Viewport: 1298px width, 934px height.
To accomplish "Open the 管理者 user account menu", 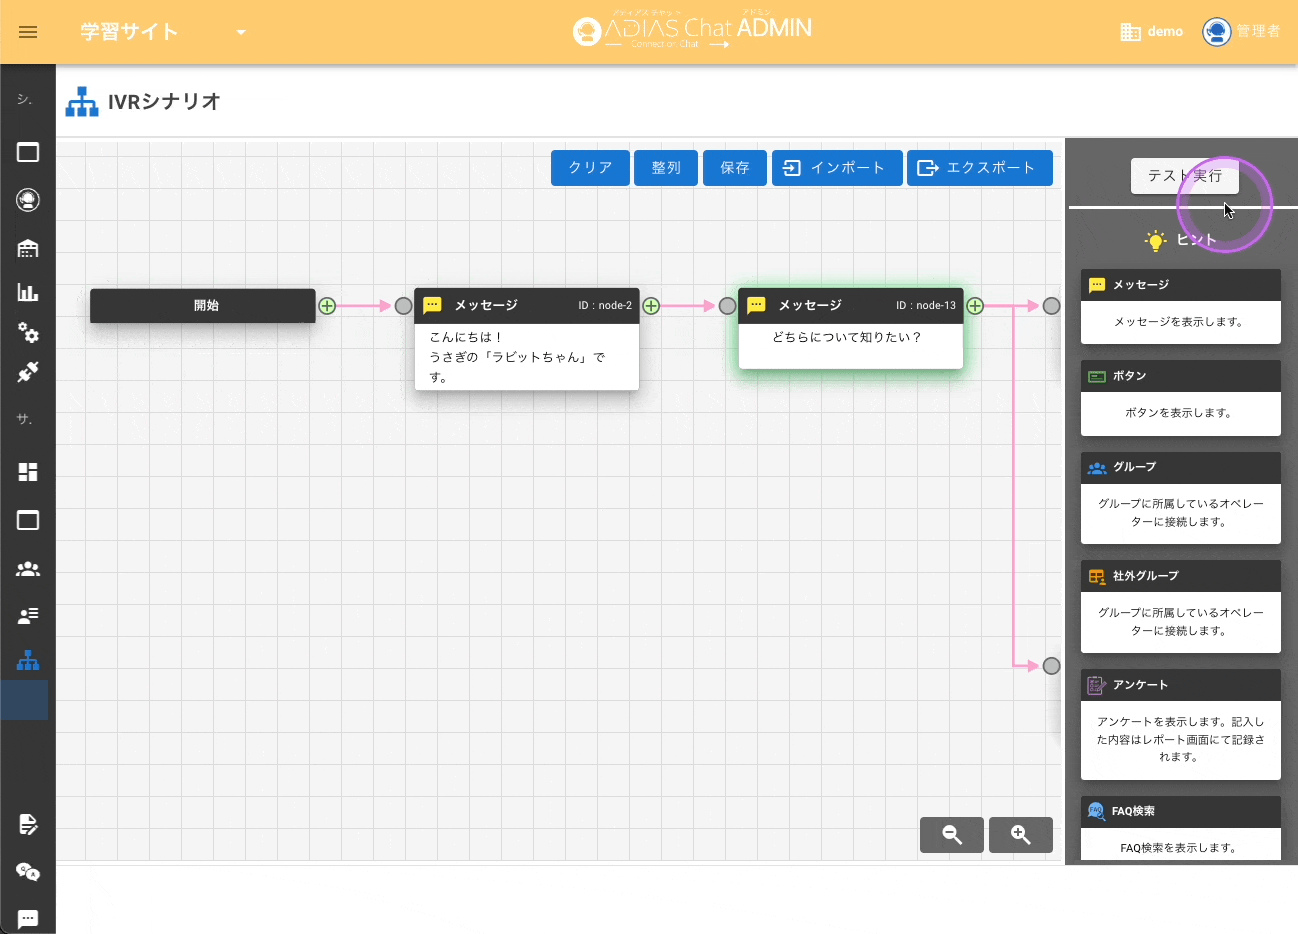I will click(x=1241, y=32).
